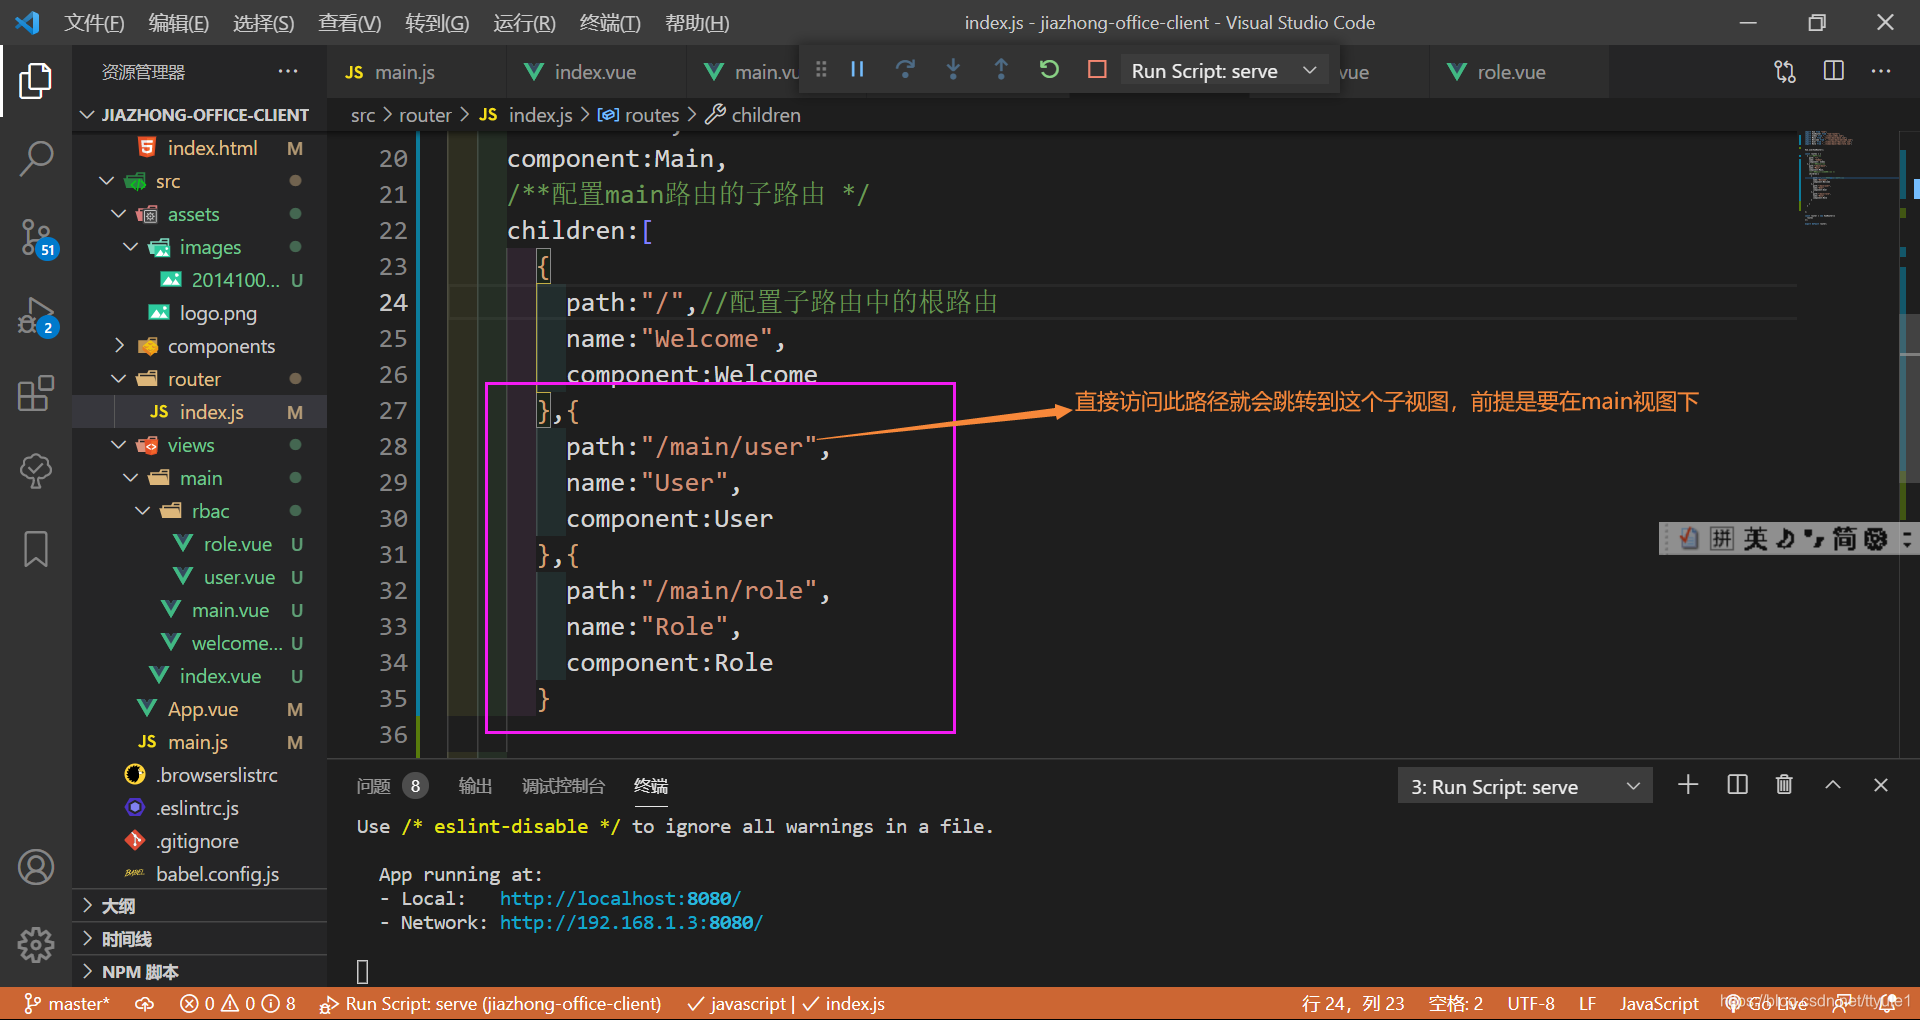Grab the debug toolbar drag handle
This screenshot has width=1920, height=1020.
coord(821,69)
